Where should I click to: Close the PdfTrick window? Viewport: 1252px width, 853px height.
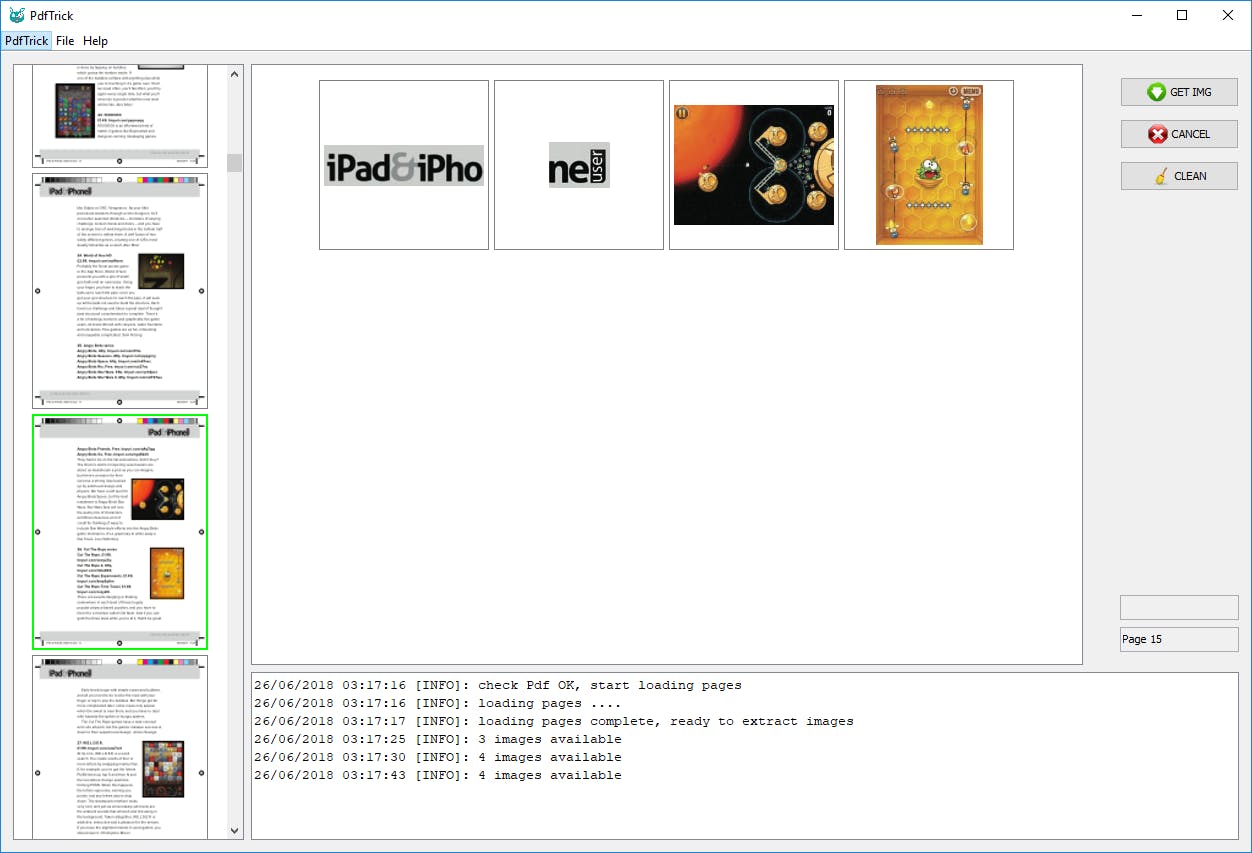pyautogui.click(x=1228, y=15)
